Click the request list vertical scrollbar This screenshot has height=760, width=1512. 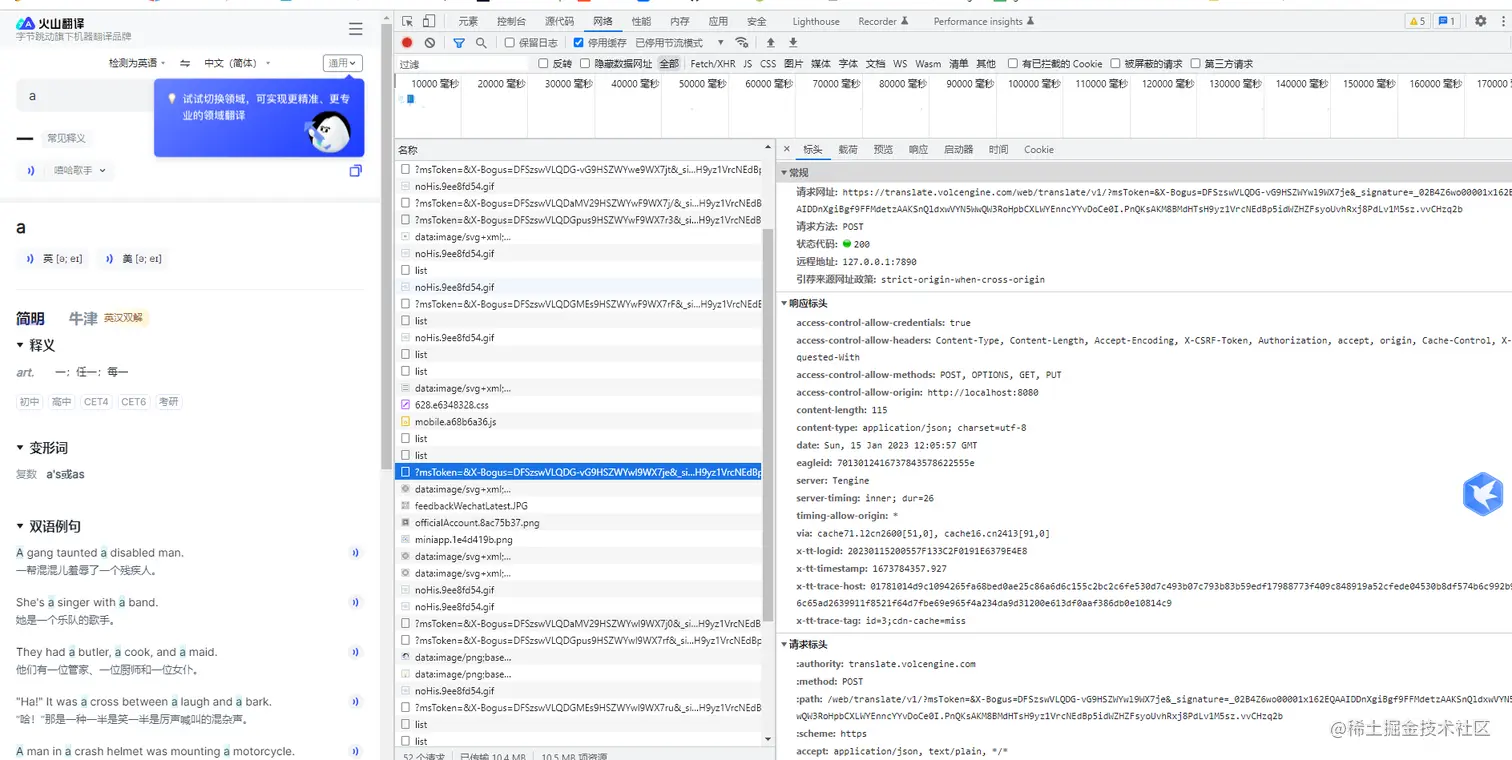click(x=768, y=425)
